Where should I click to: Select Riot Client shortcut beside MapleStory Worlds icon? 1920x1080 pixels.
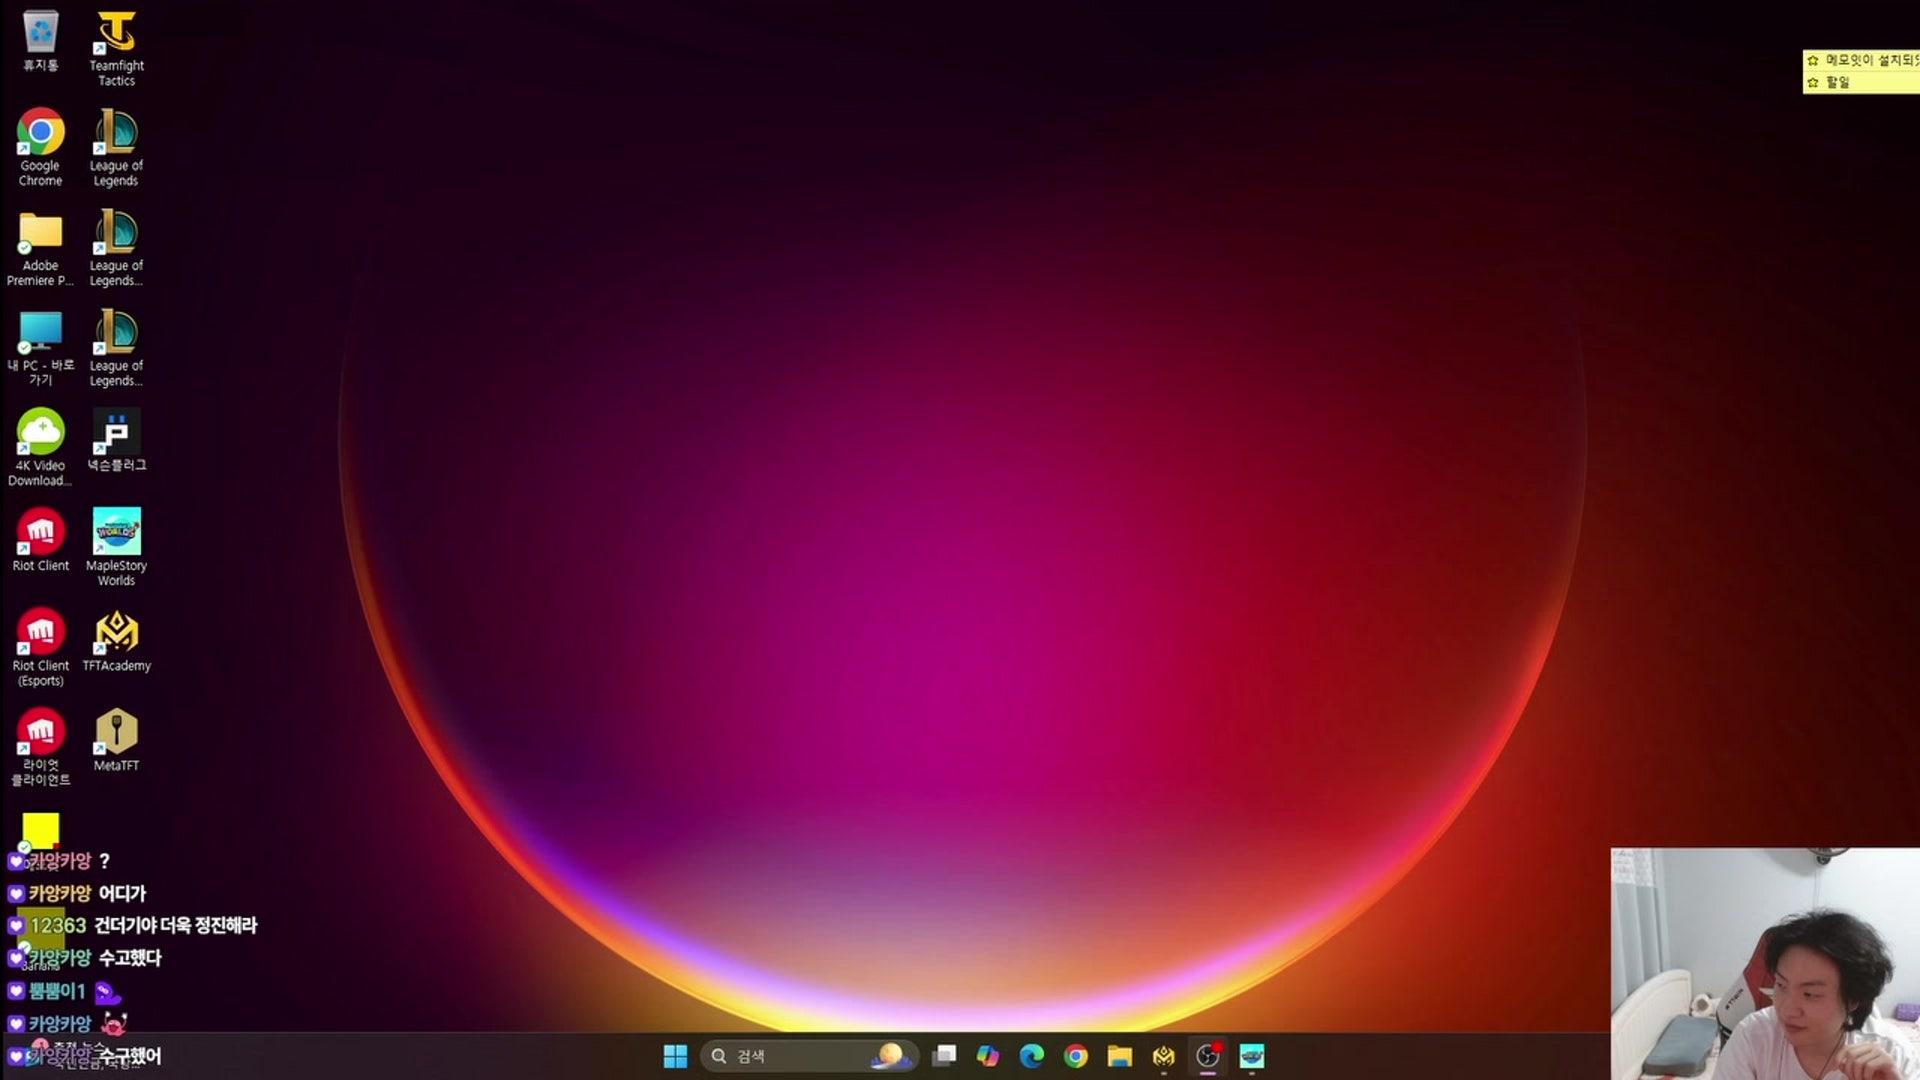40,540
